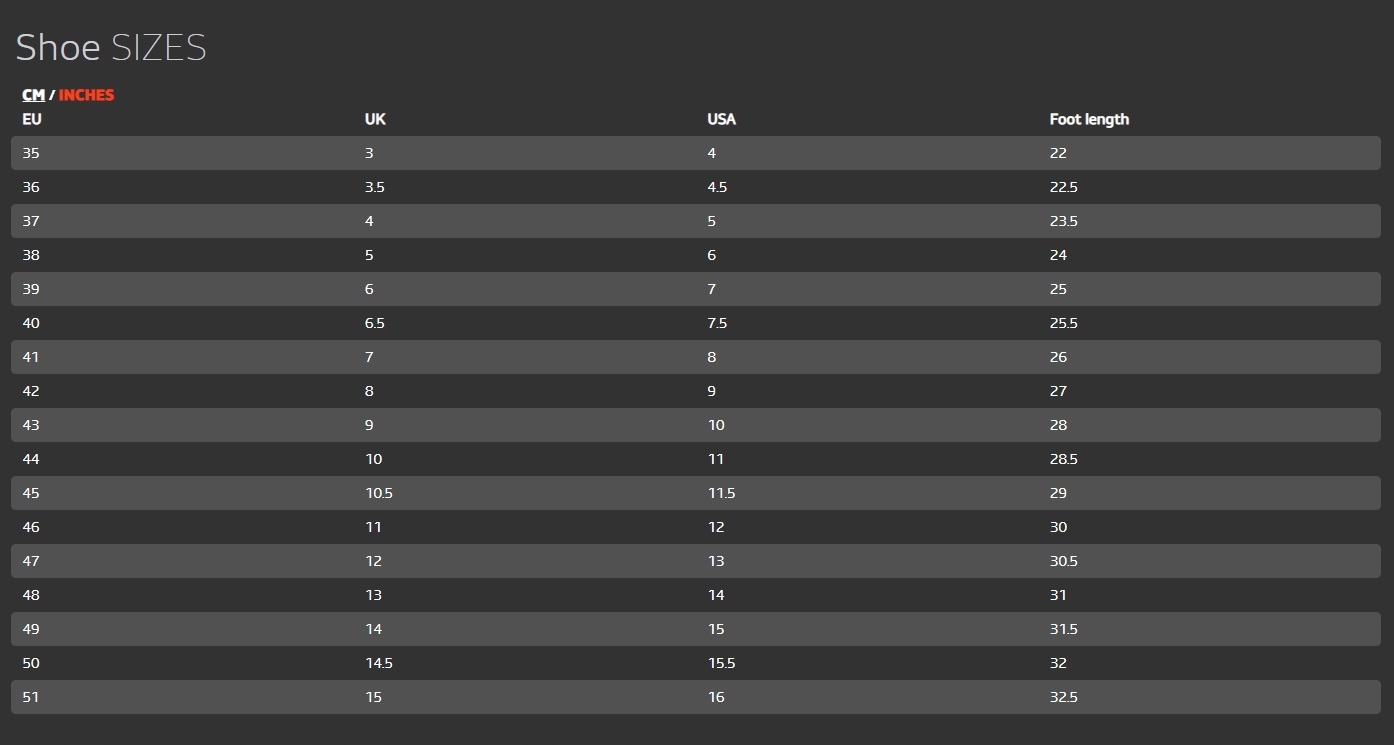The width and height of the screenshot is (1394, 745).
Task: Click foot length 23.5 cell
Action: point(1063,221)
